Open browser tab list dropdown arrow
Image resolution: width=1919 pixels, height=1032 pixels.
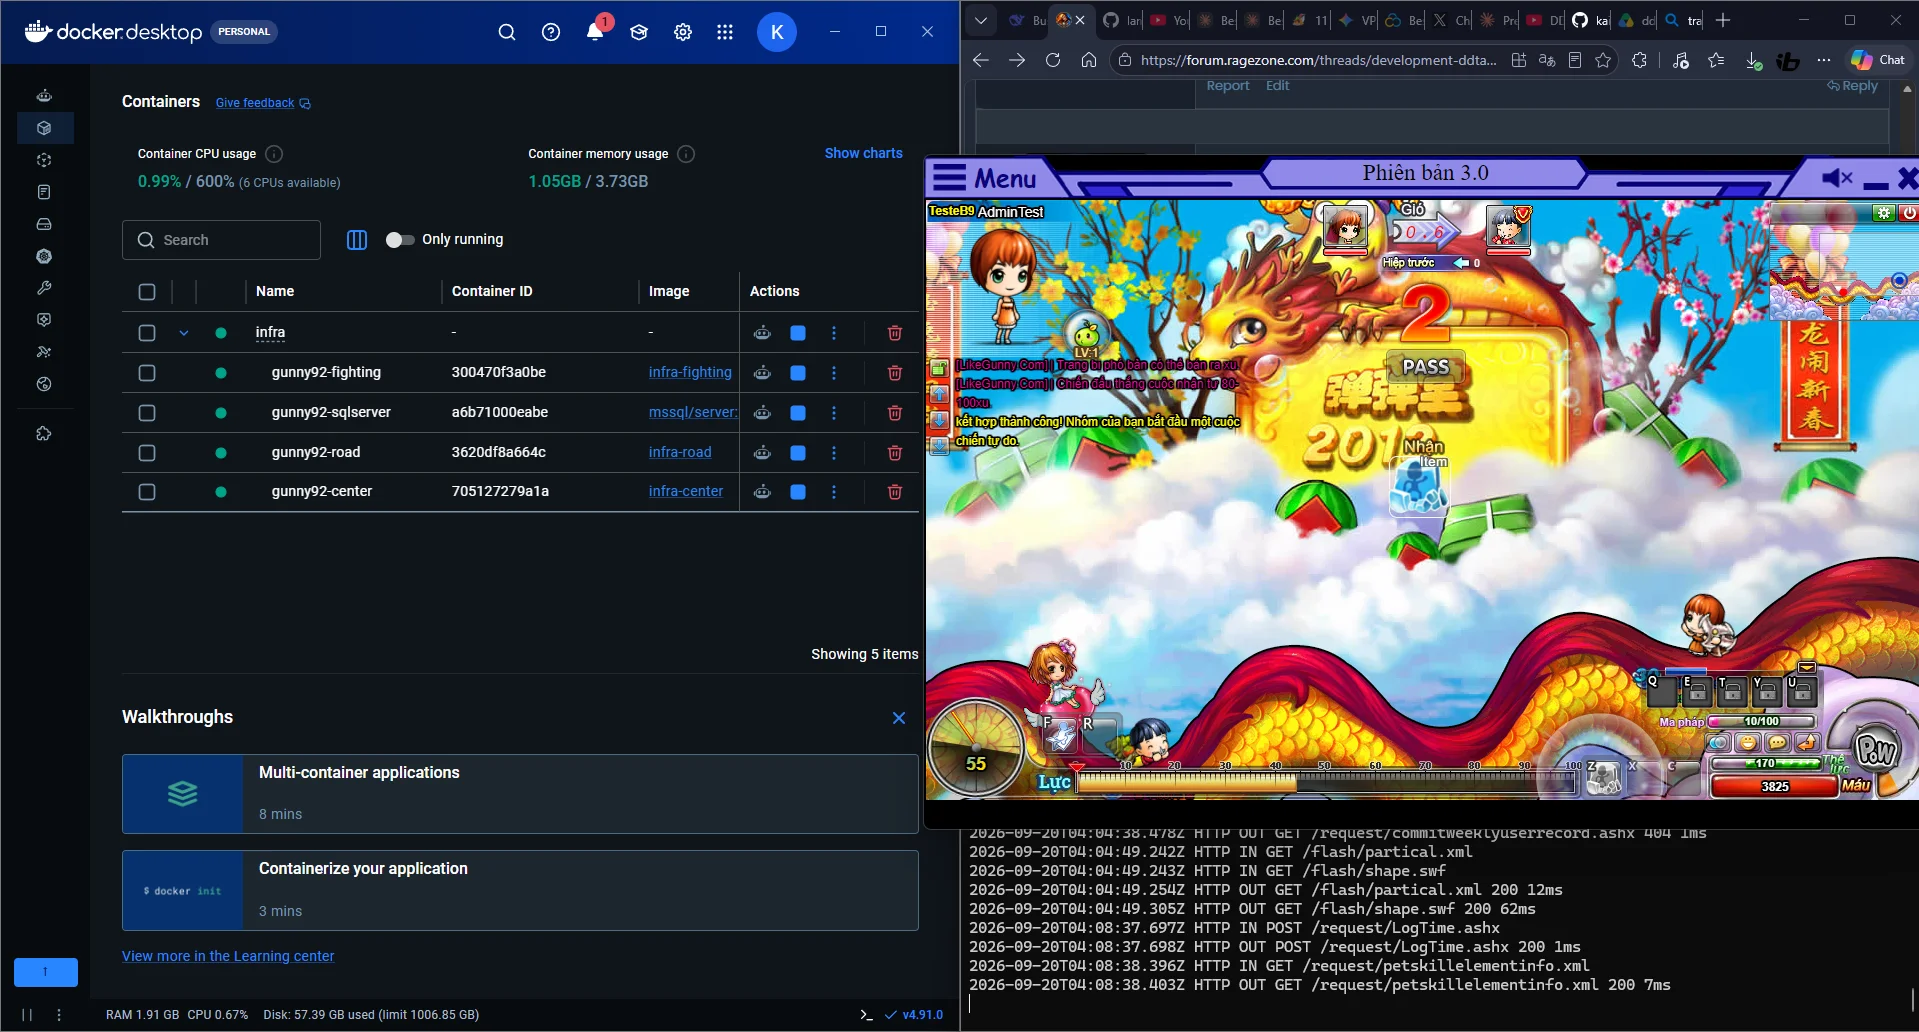click(x=981, y=20)
